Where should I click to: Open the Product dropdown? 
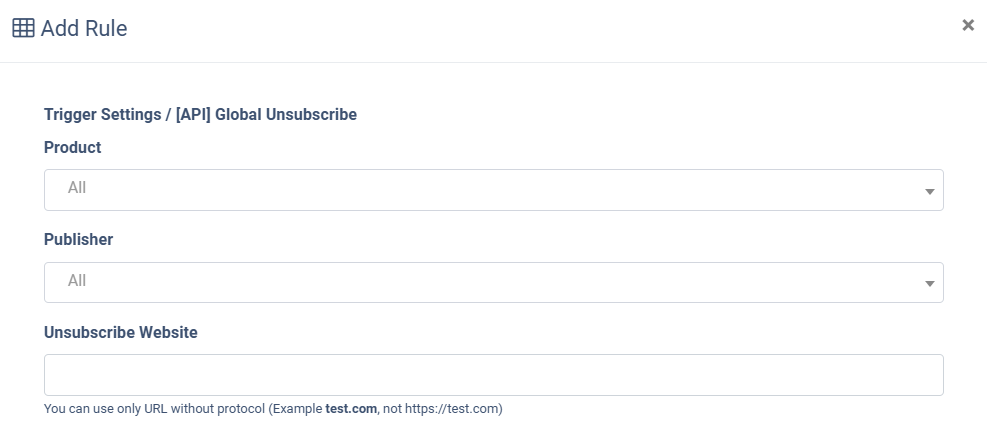coord(493,190)
